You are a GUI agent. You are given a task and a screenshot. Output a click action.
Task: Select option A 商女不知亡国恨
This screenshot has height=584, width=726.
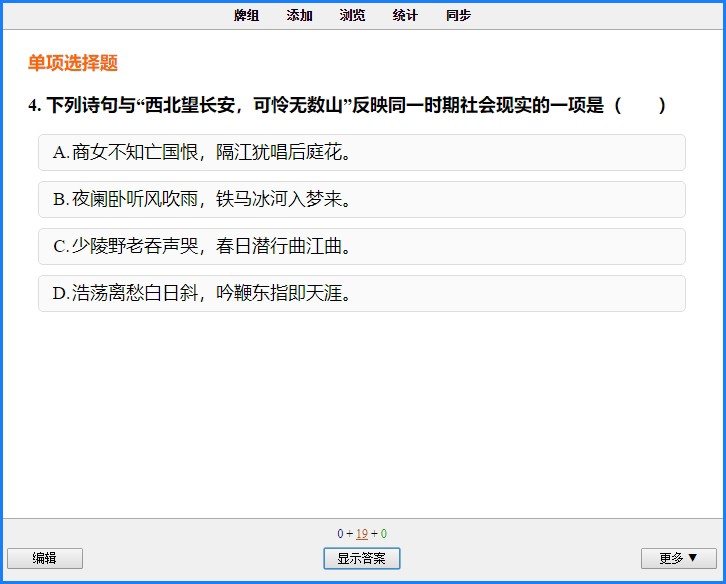tap(362, 152)
